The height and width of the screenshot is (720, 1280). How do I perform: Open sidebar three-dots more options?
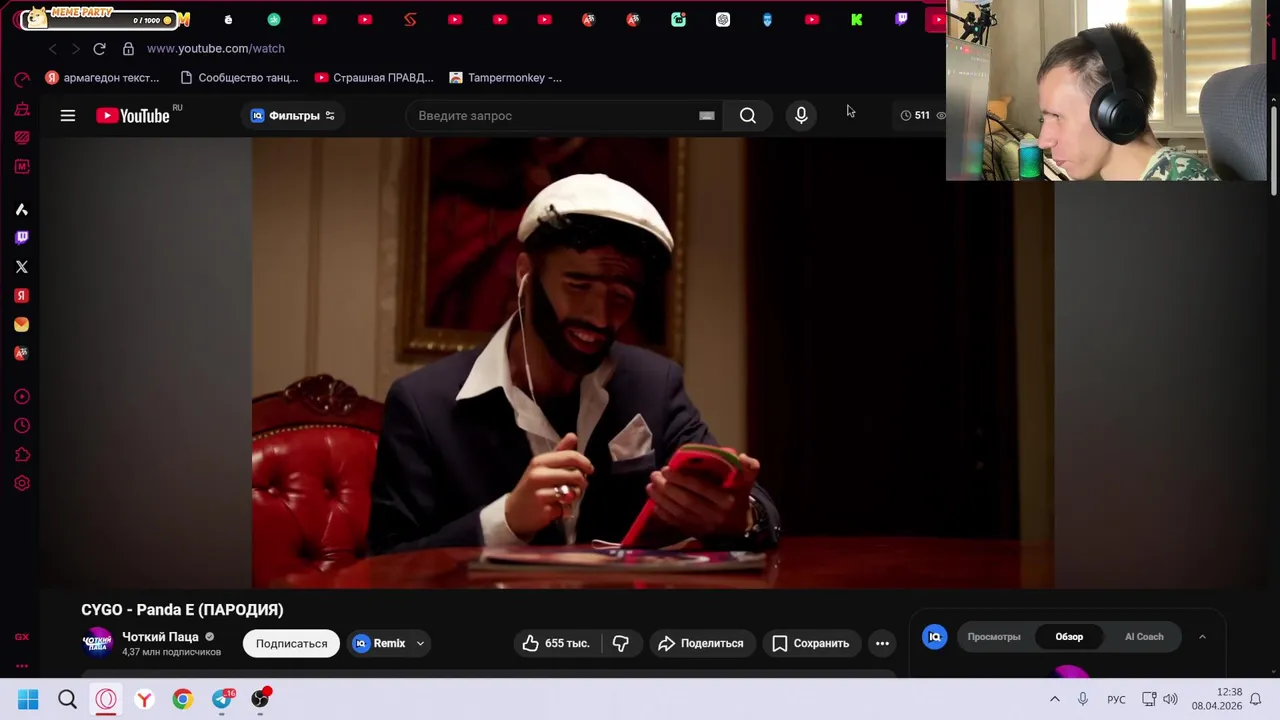tap(22, 666)
